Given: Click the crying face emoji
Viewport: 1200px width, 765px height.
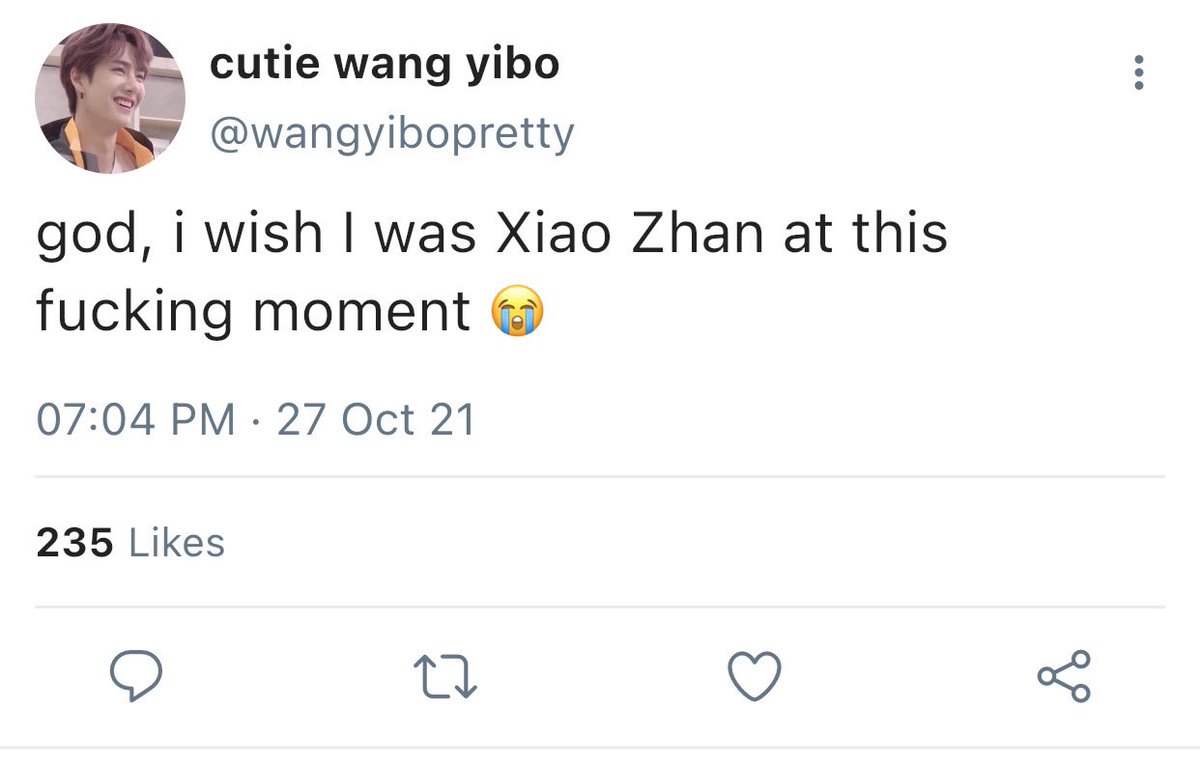Looking at the screenshot, I should coord(516,313).
